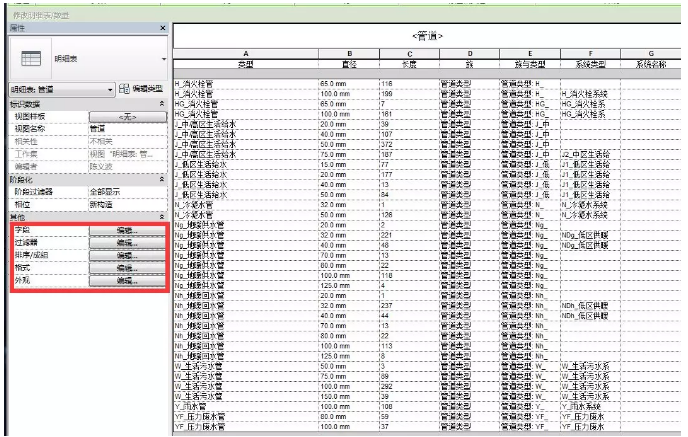Viewport: 688px width, 437px height.
Task: Click the diameter cell 15.0 mm
Action: 349,165
